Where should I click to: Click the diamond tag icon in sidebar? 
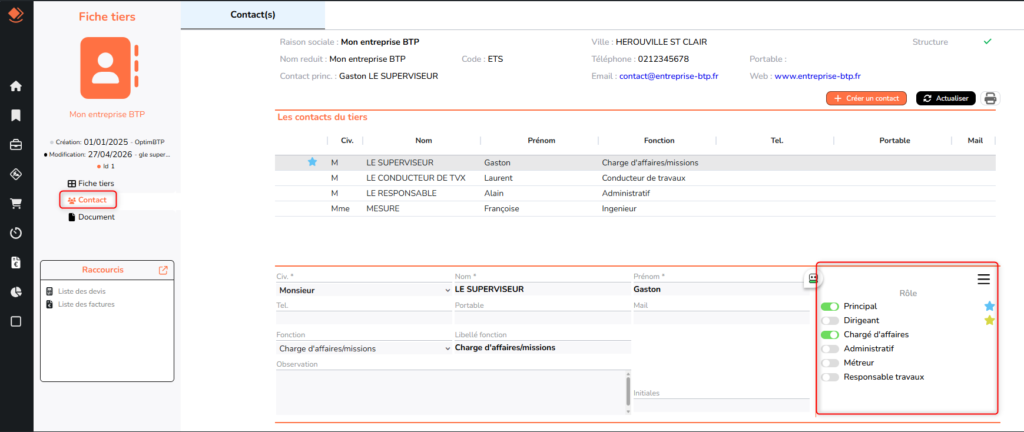pos(16,174)
